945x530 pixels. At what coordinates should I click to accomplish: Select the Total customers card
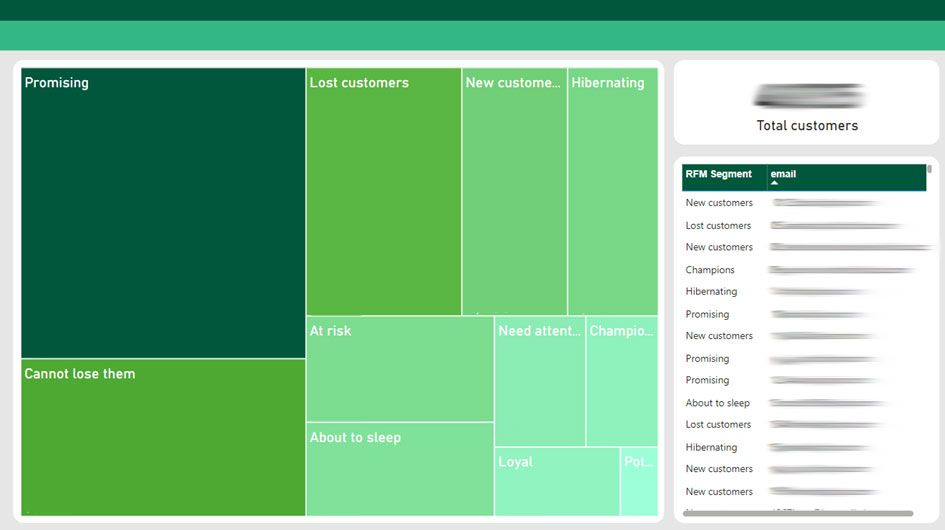pyautogui.click(x=806, y=103)
